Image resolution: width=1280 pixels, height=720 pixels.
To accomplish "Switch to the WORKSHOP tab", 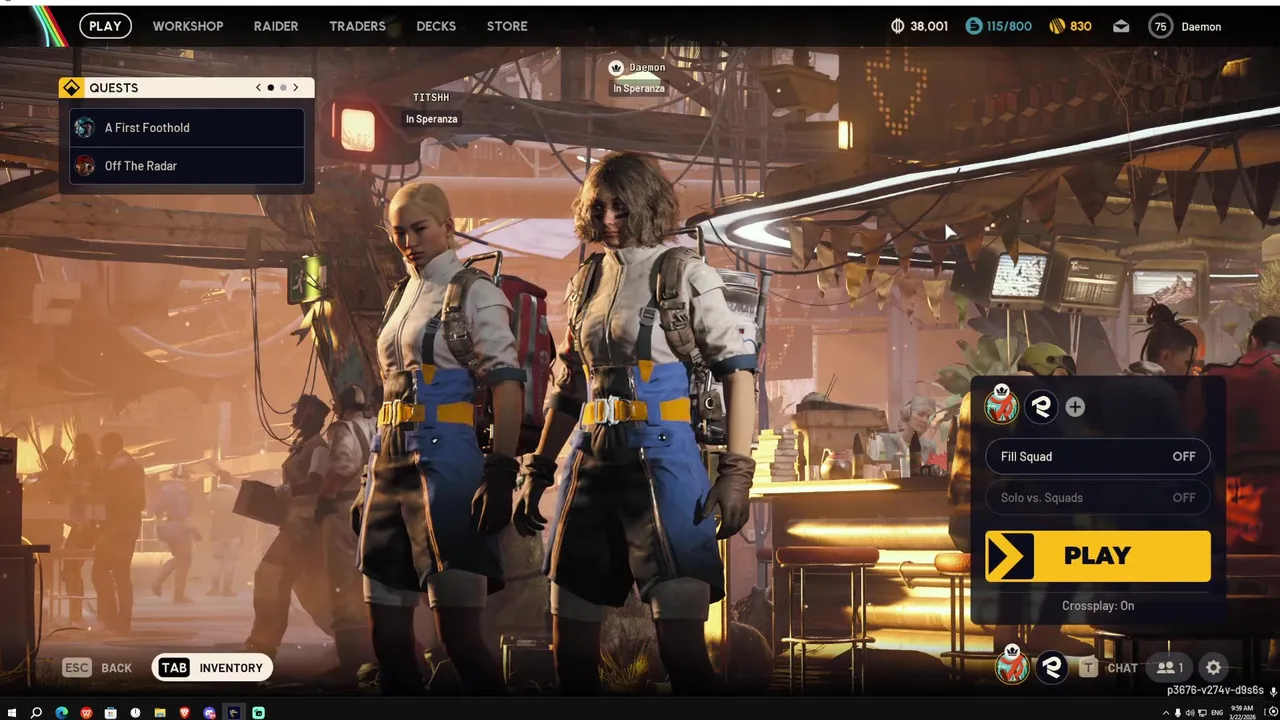I will pyautogui.click(x=188, y=26).
